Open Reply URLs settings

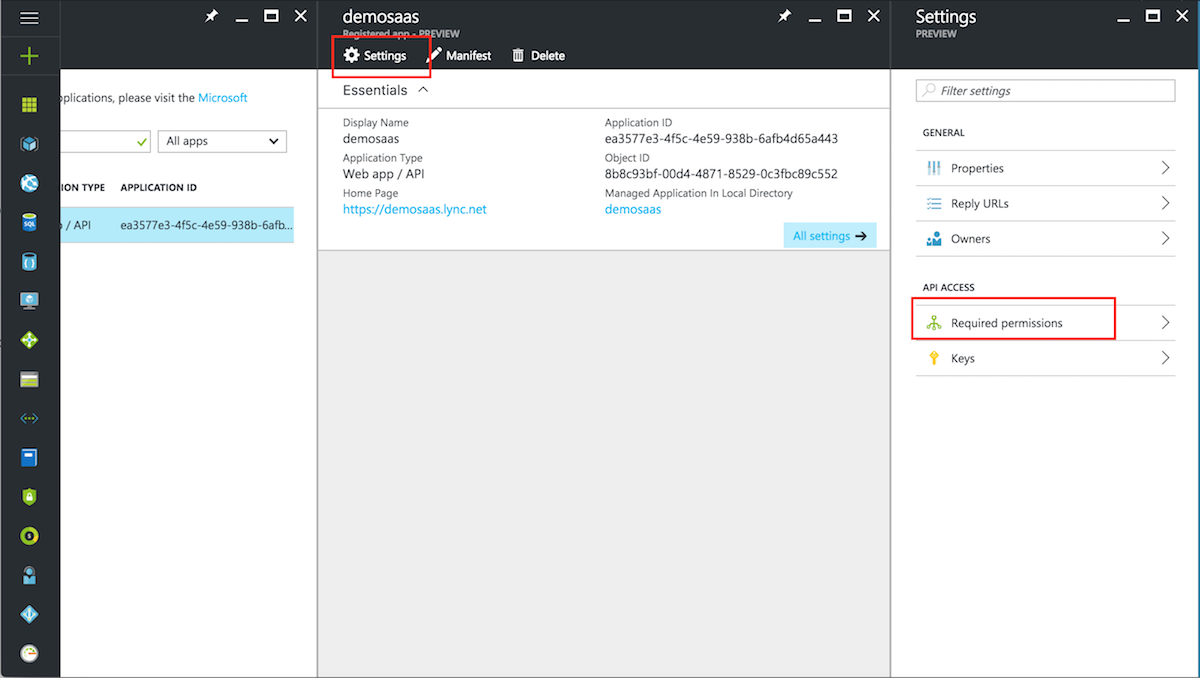(x=1045, y=203)
